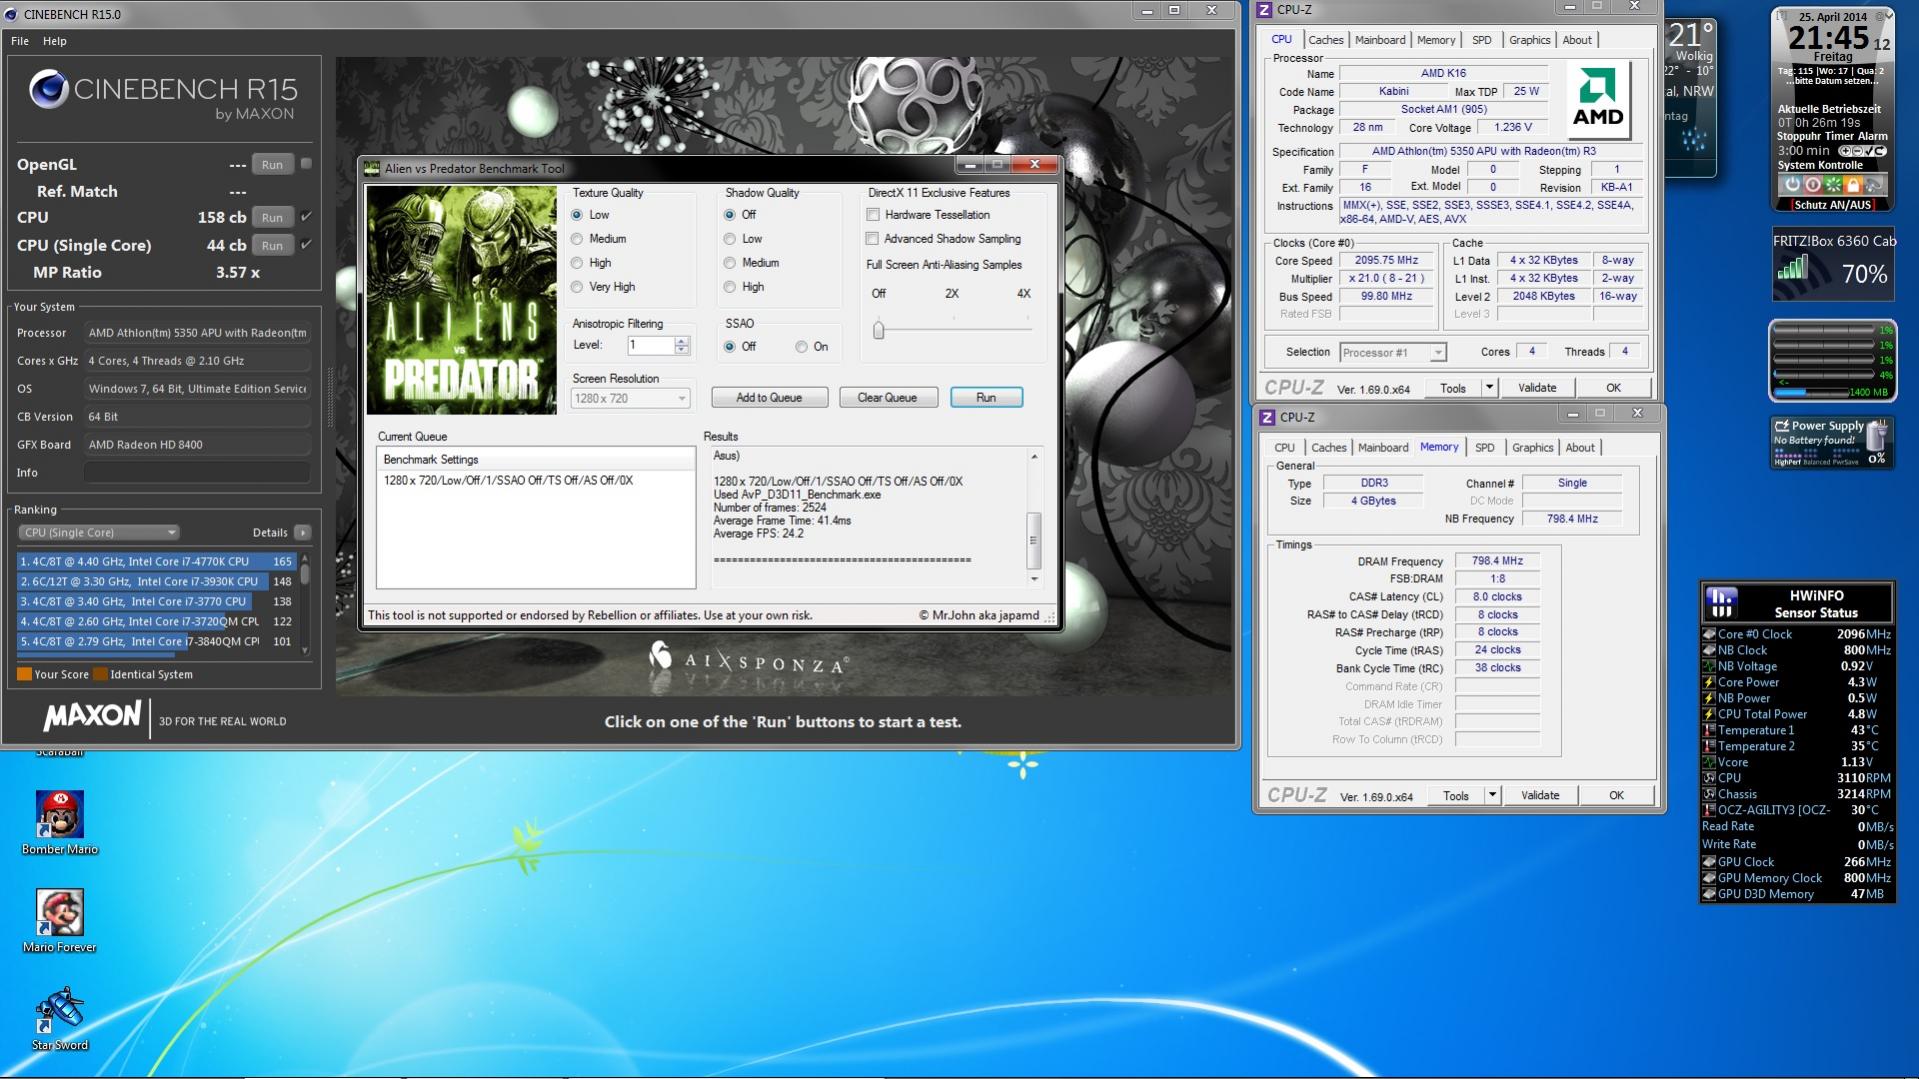Open the Bomber Mario desktop shortcut
This screenshot has height=1079, width=1919.
pyautogui.click(x=60, y=822)
